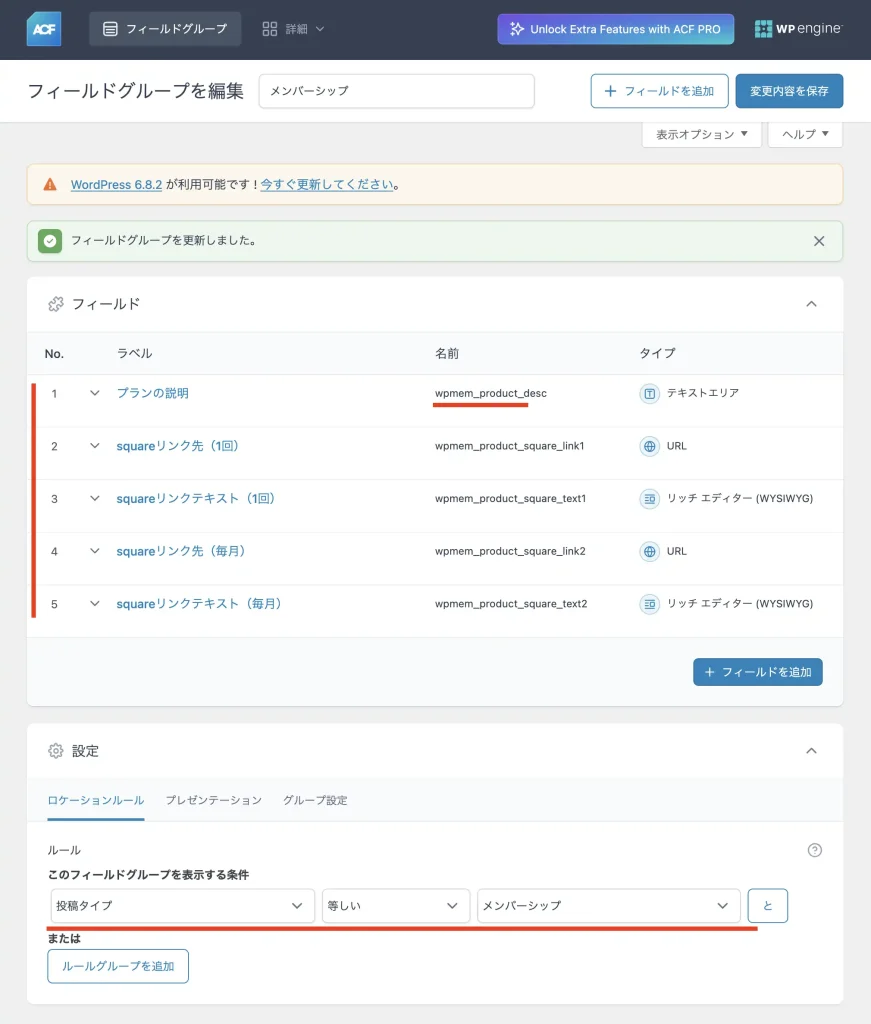This screenshot has height=1024, width=871.
Task: Click the 今すぐ更新してください link
Action: tap(326, 185)
